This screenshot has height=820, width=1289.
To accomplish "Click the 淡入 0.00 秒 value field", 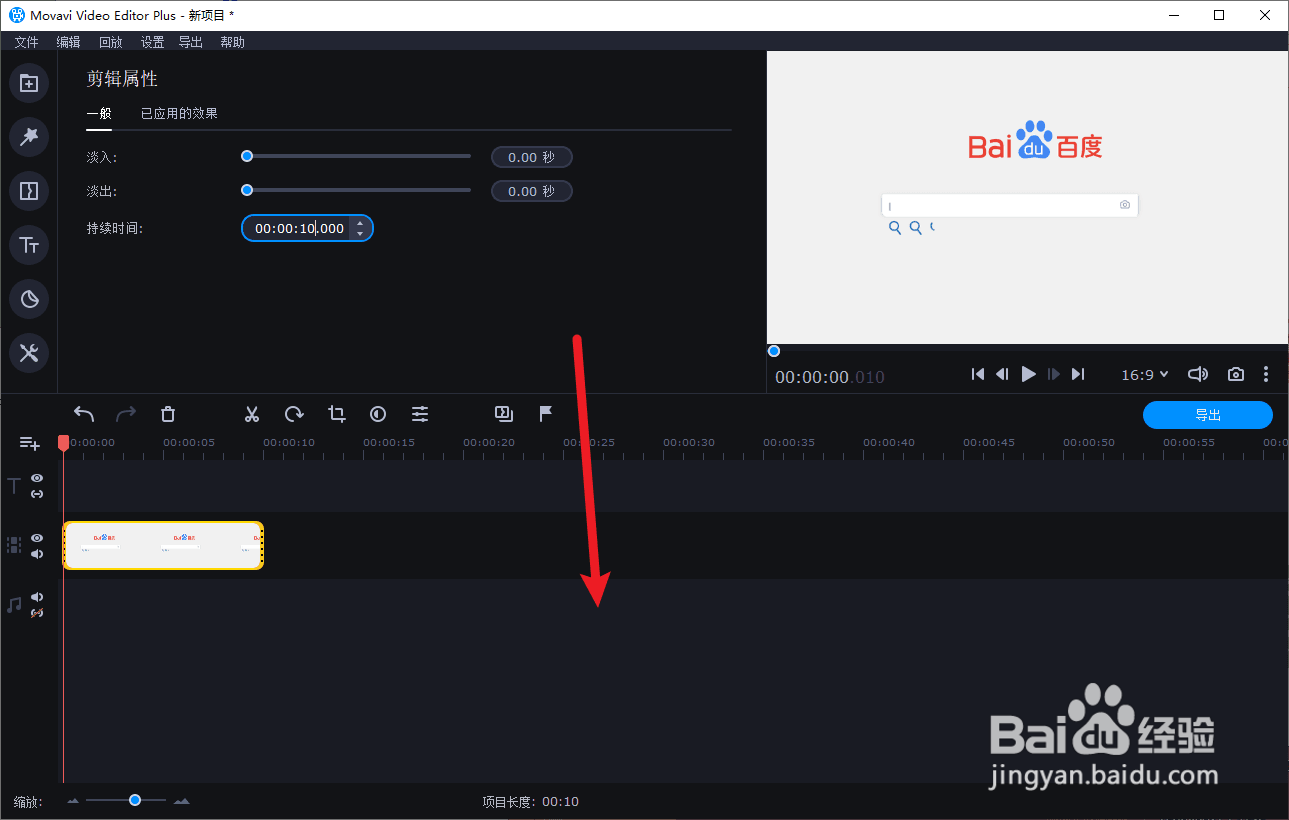I will [x=531, y=157].
